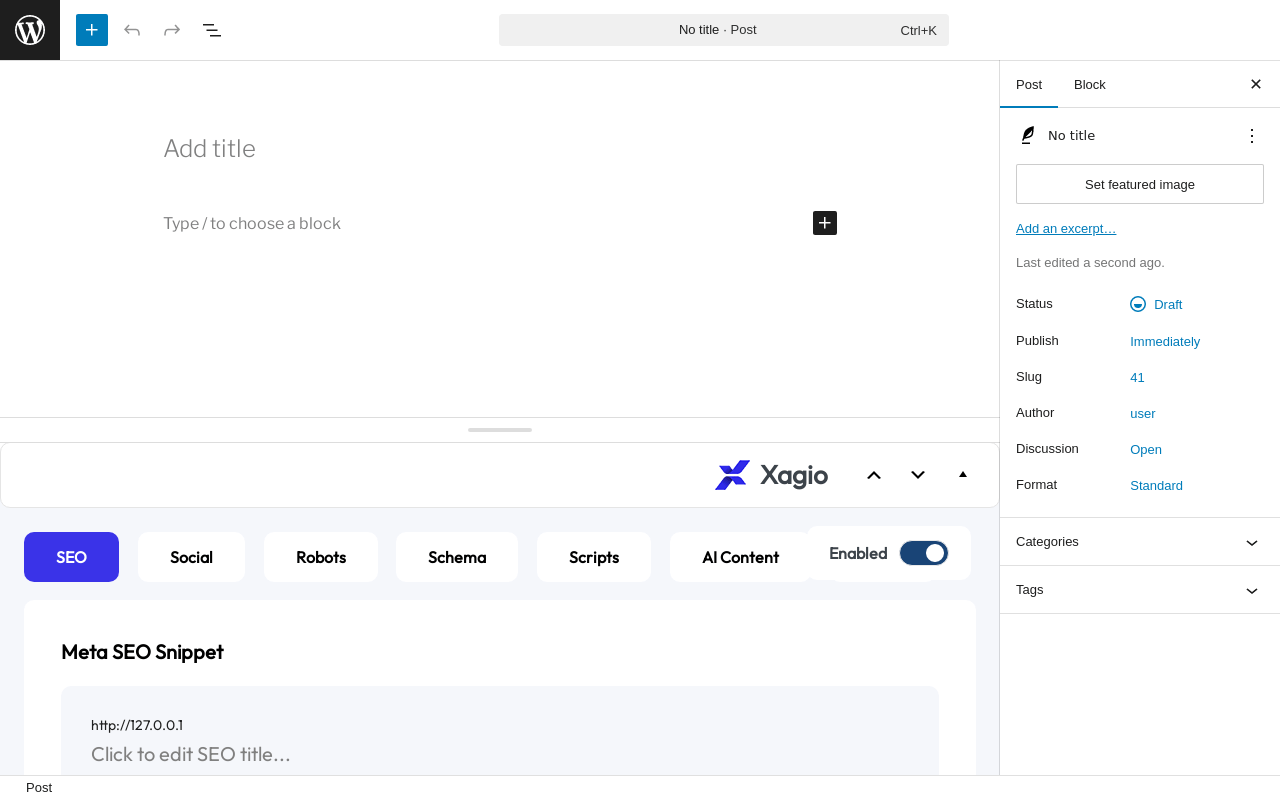
Task: Click the black add block button
Action: click(x=825, y=223)
